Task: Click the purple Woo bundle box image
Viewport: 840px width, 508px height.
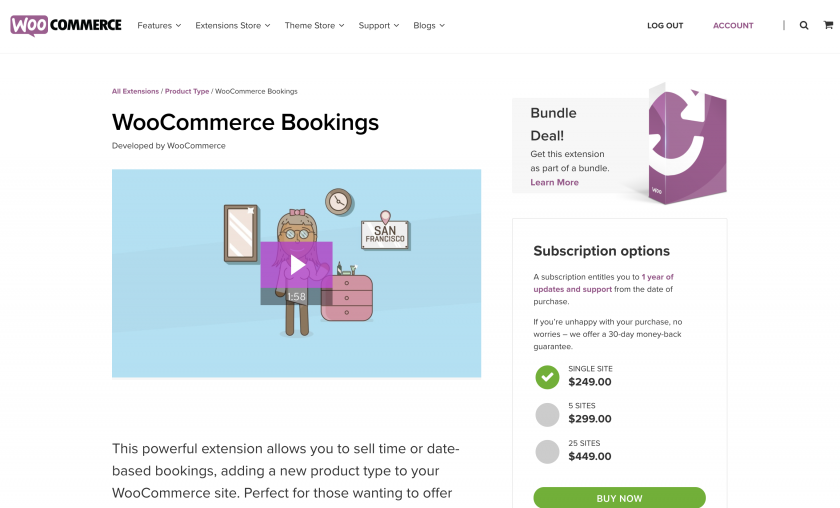Action: [x=687, y=144]
